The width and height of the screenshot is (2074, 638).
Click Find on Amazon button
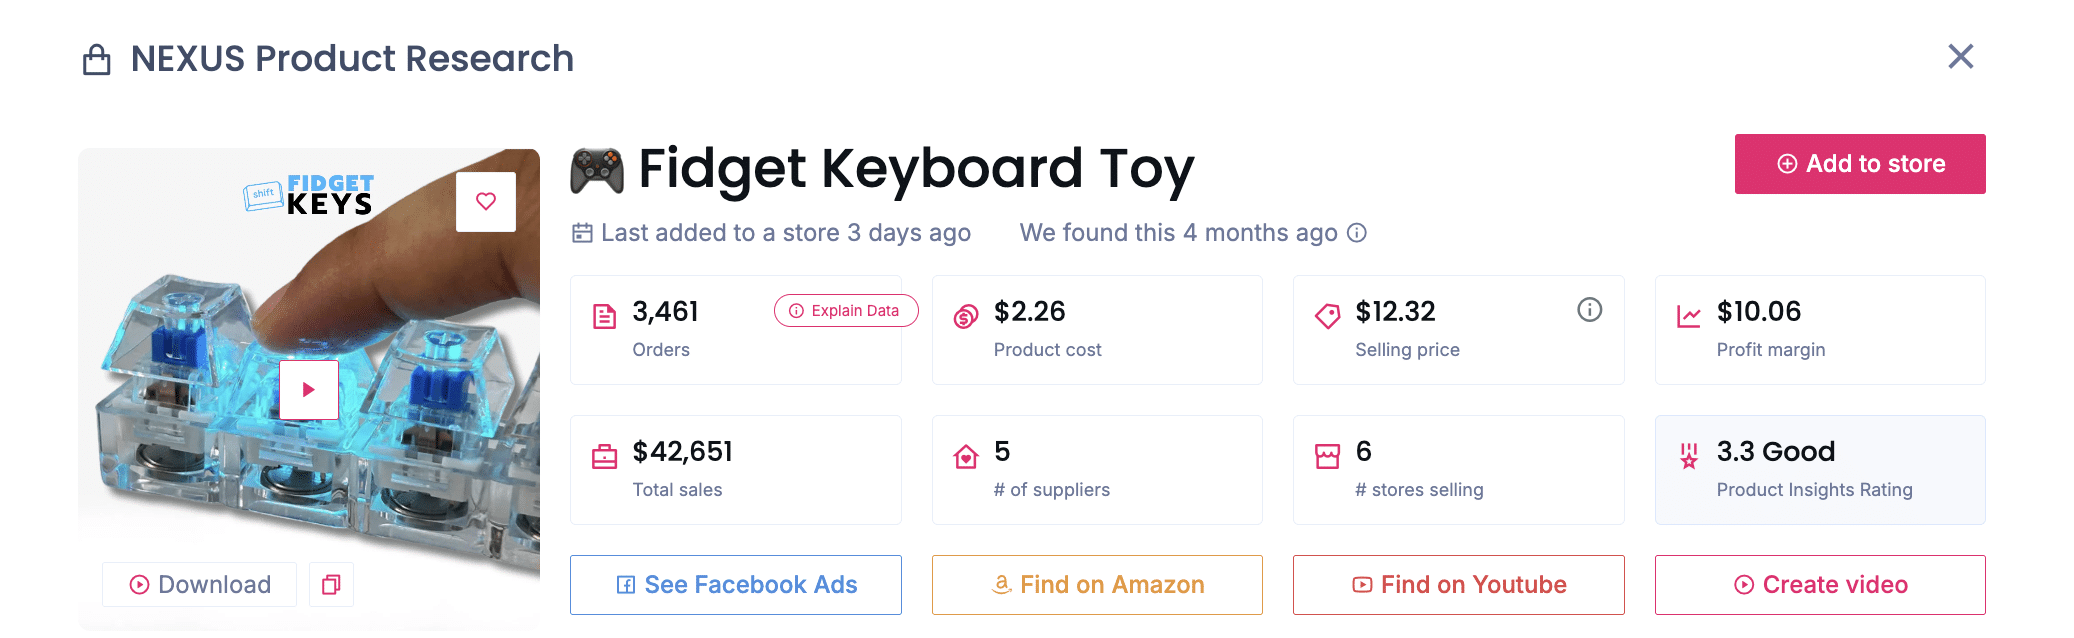[1097, 585]
